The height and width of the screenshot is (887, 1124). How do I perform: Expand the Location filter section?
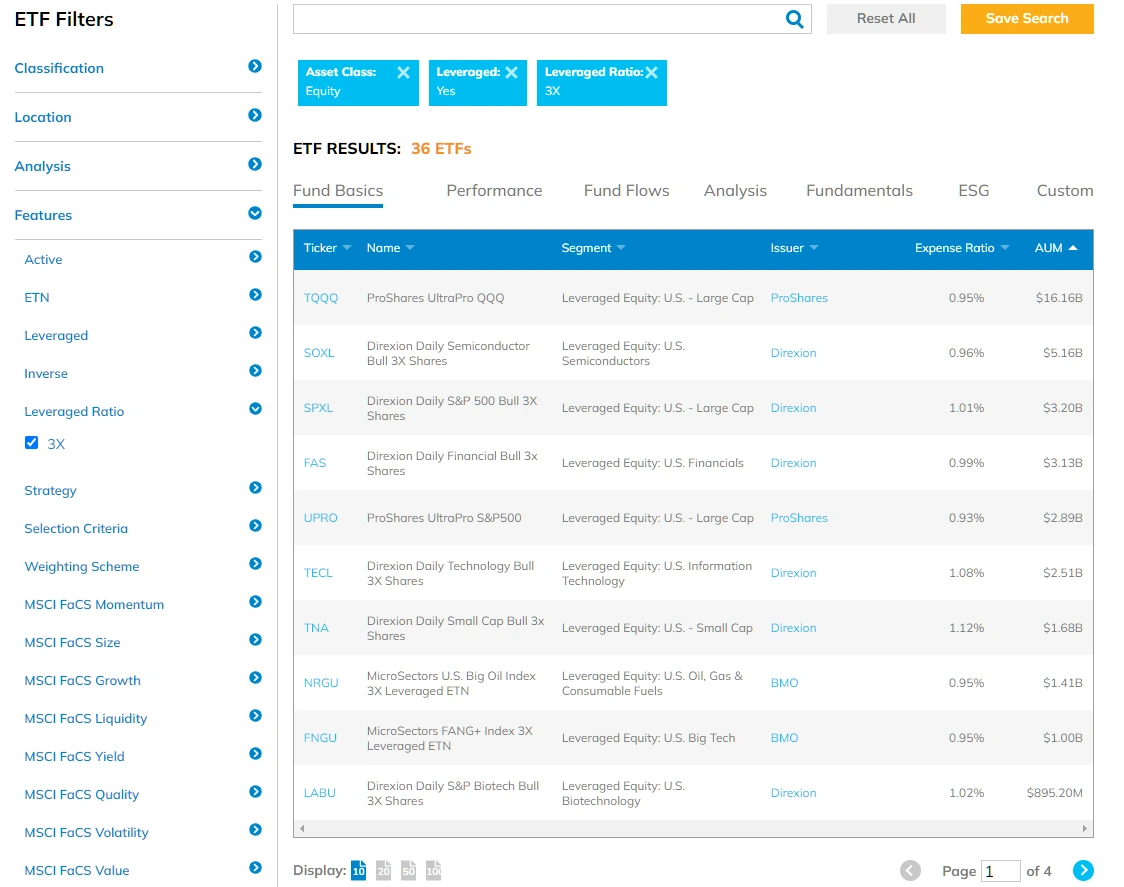click(254, 115)
